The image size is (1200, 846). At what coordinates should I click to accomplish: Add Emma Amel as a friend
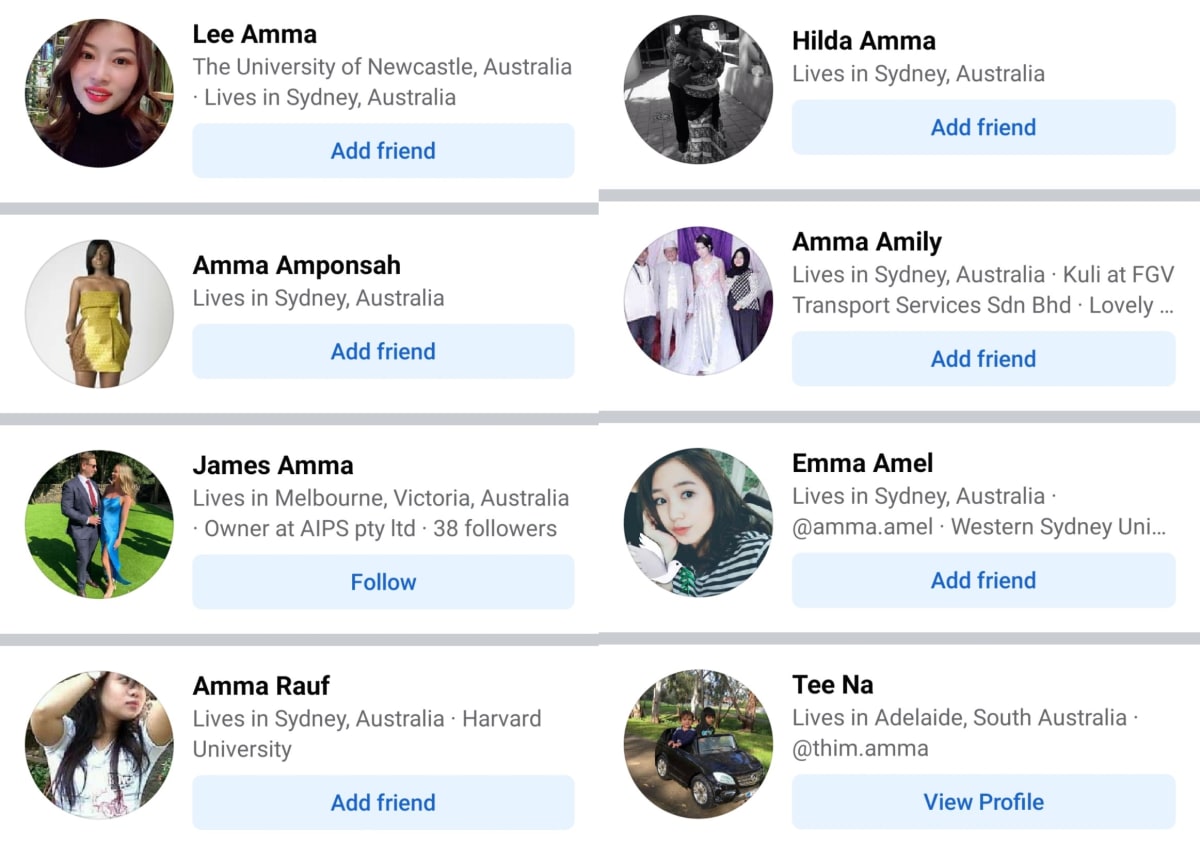tap(983, 580)
